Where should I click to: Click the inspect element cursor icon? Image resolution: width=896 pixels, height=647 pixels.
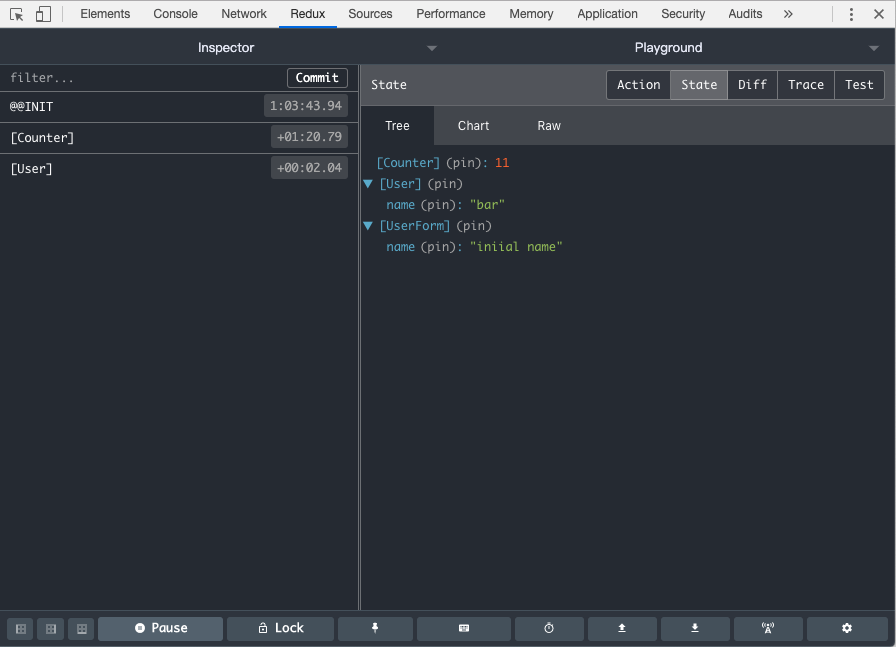click(x=17, y=14)
